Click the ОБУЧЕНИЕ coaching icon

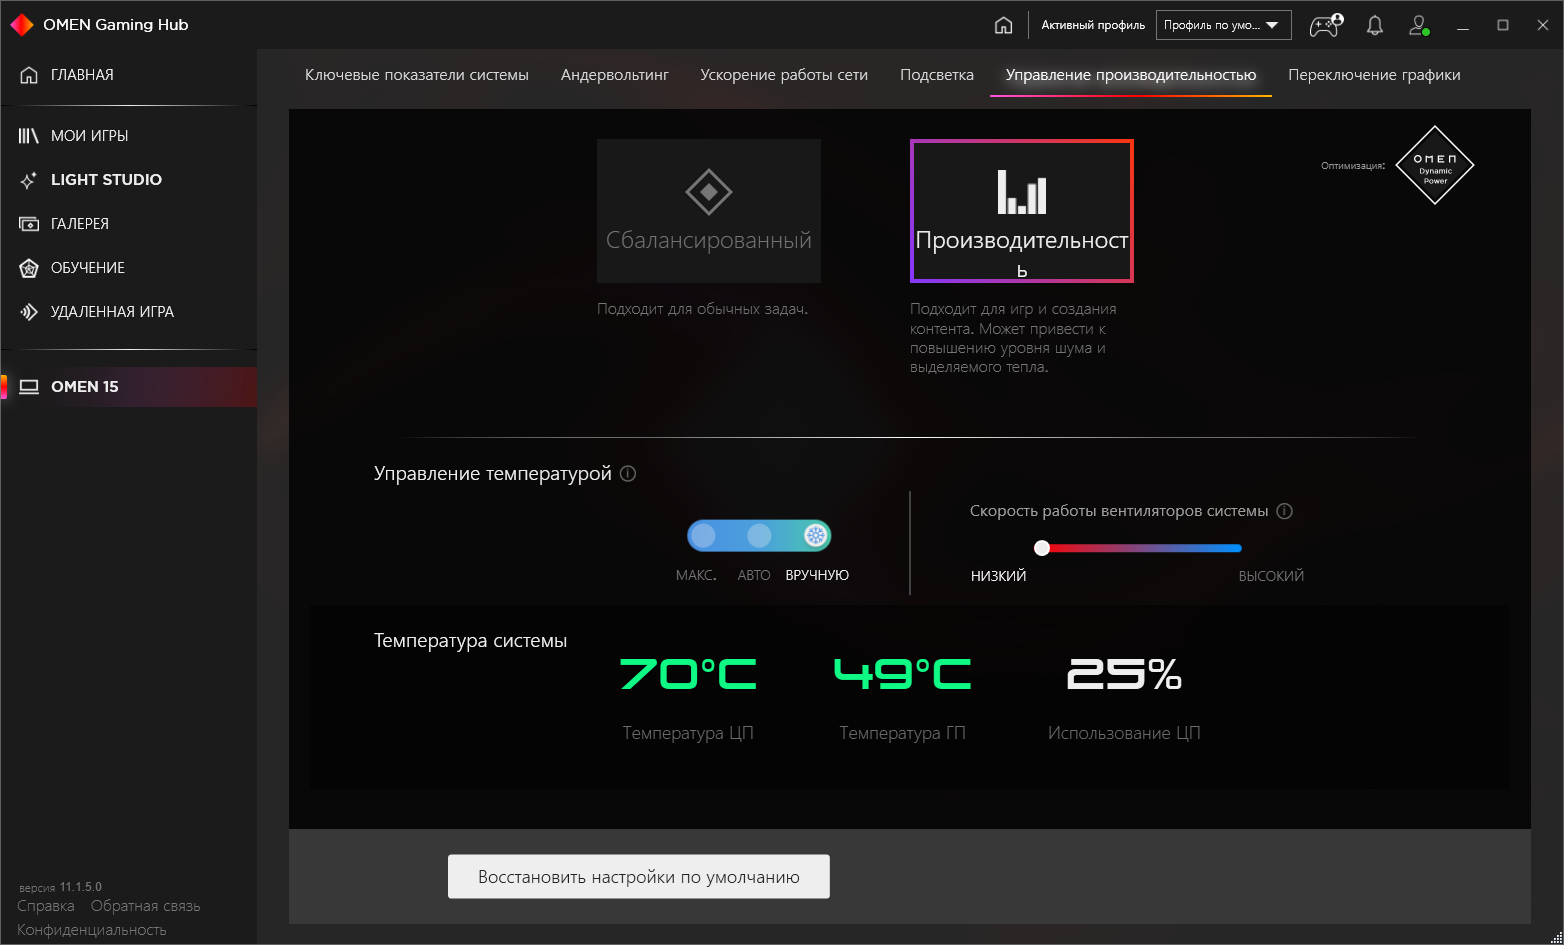click(x=29, y=268)
